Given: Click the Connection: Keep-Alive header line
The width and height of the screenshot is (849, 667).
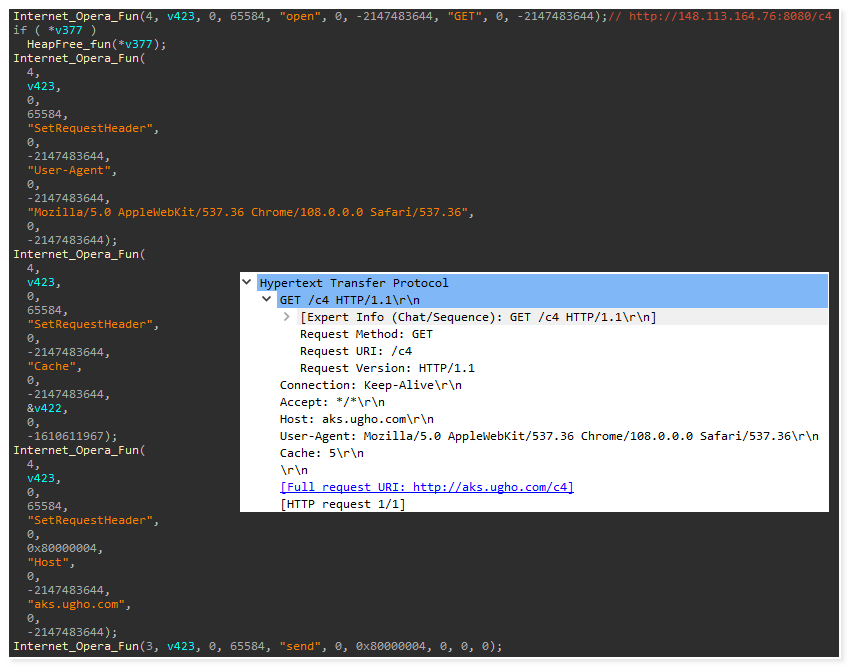Looking at the screenshot, I should [370, 385].
